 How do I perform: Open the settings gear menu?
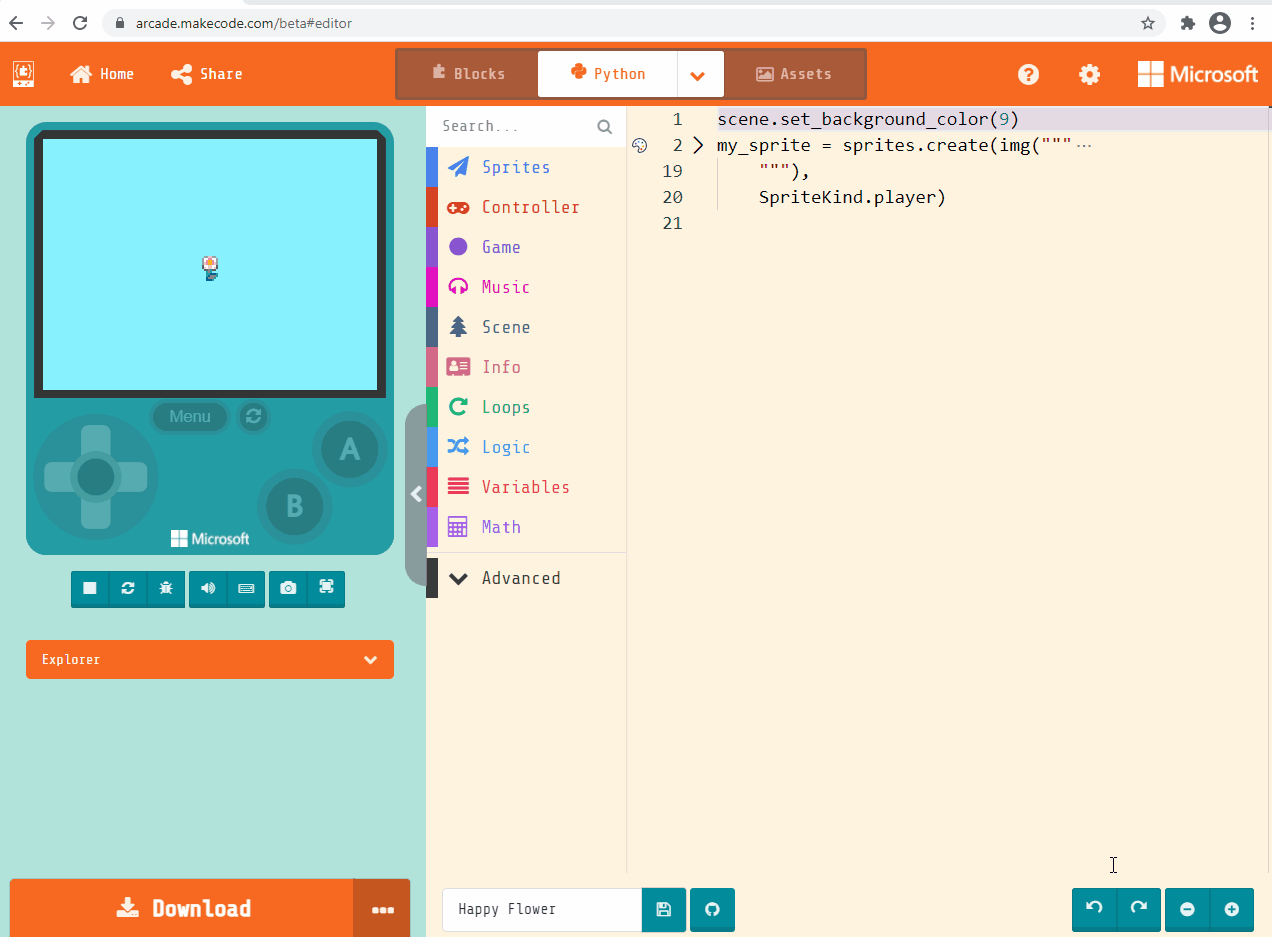1089,74
